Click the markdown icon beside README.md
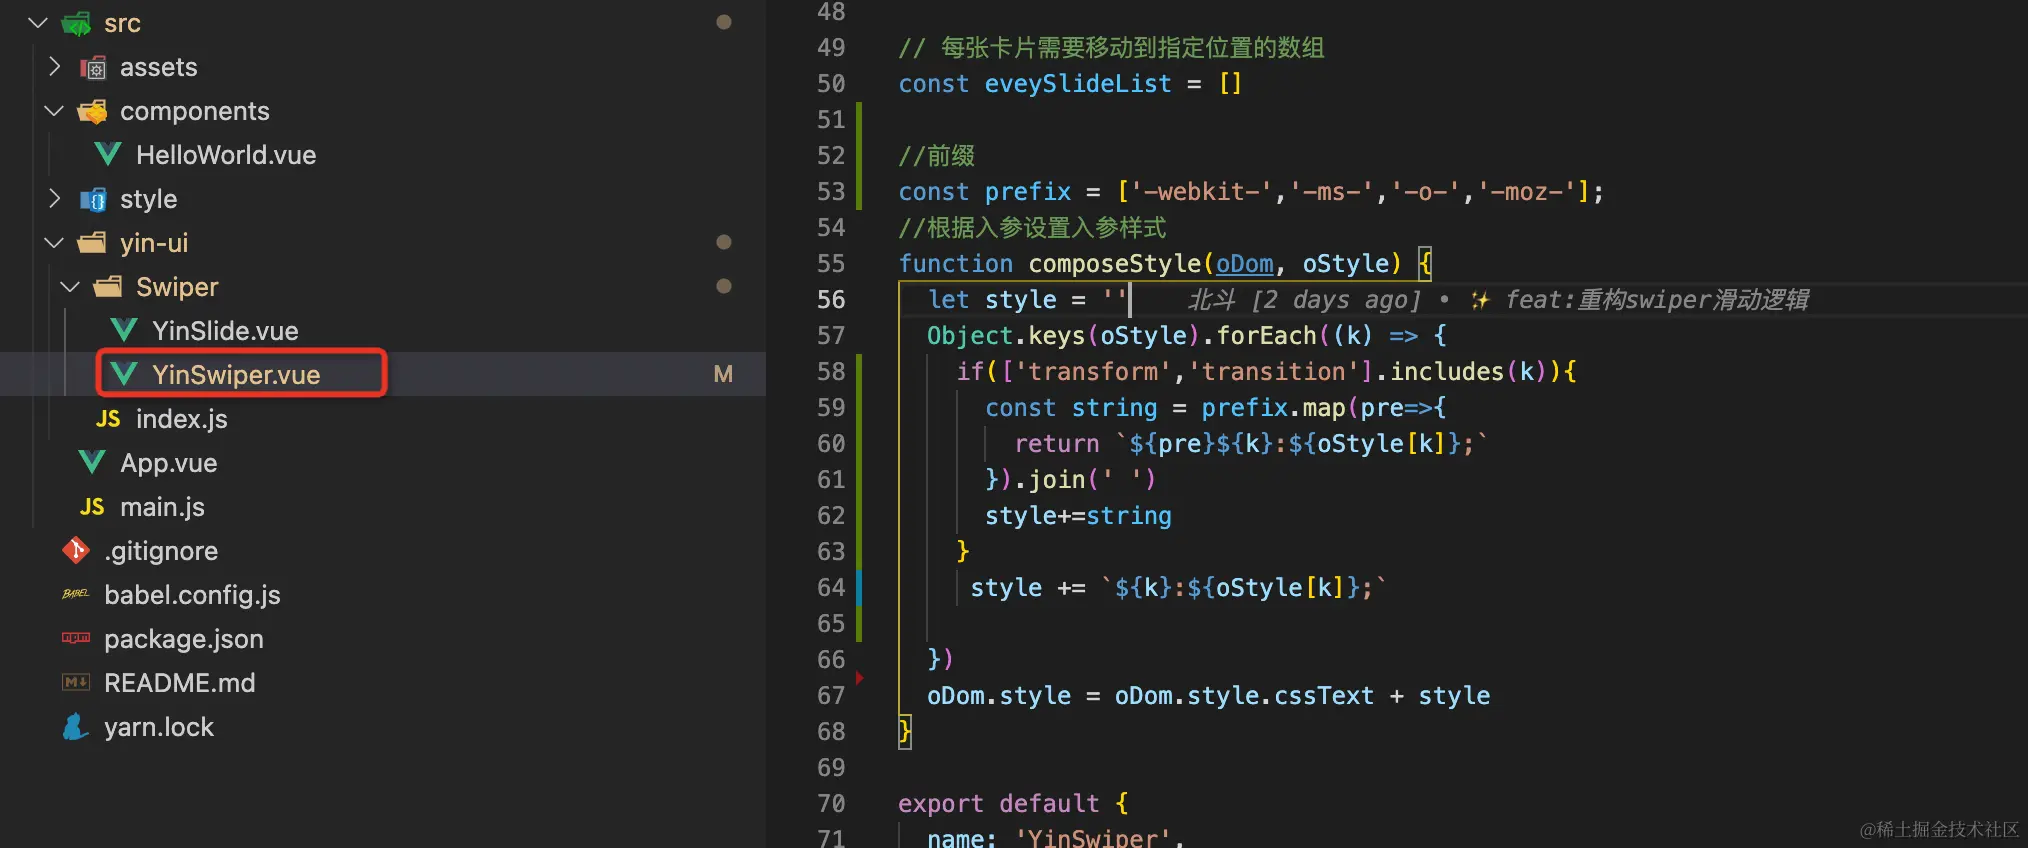Viewport: 2028px width, 848px height. click(x=76, y=682)
